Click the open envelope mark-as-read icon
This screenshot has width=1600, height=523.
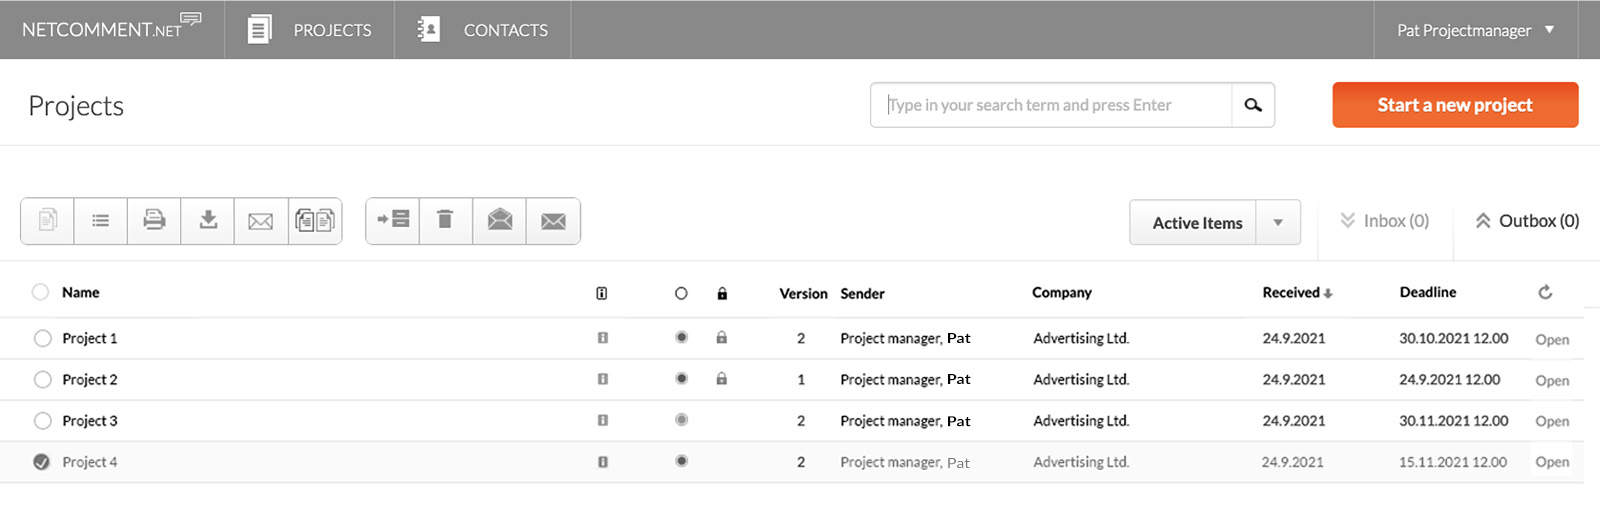coord(500,221)
